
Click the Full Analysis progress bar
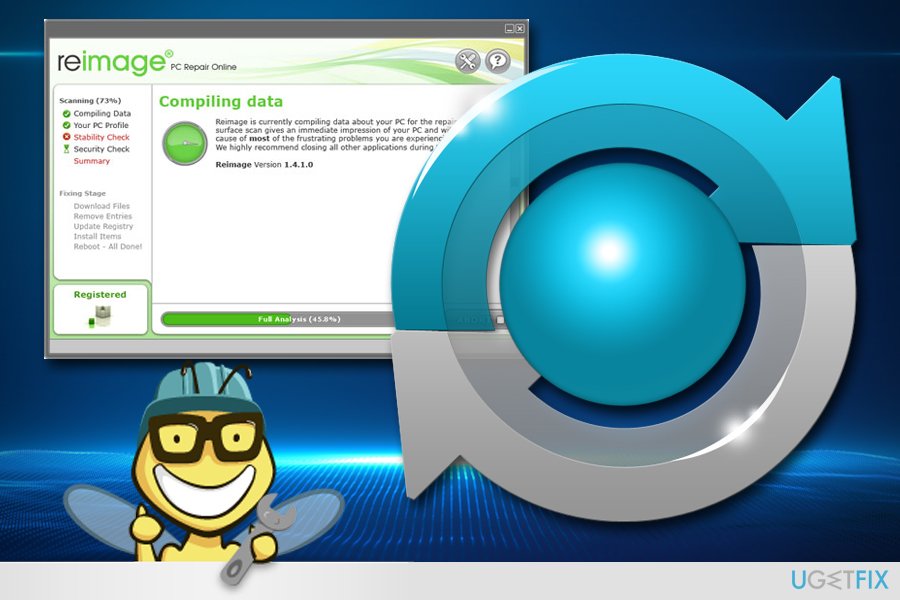(x=299, y=319)
